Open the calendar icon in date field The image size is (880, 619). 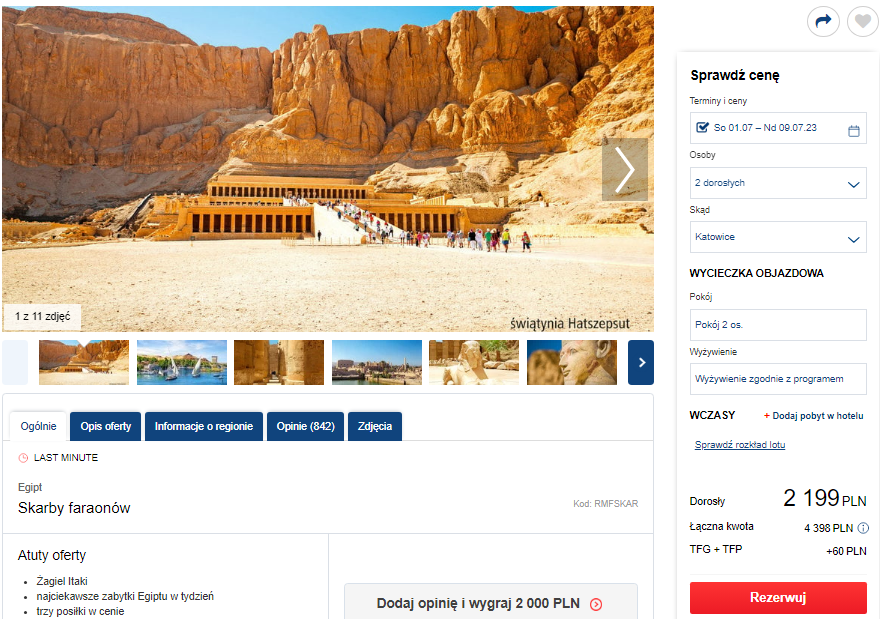tap(853, 131)
